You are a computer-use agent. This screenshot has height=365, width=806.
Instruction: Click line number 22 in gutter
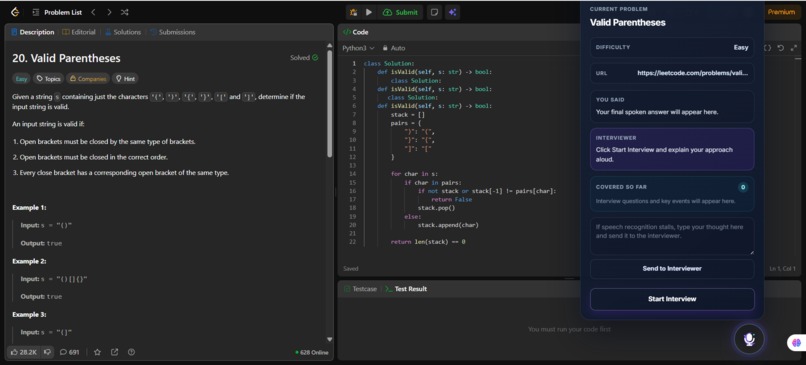click(352, 241)
